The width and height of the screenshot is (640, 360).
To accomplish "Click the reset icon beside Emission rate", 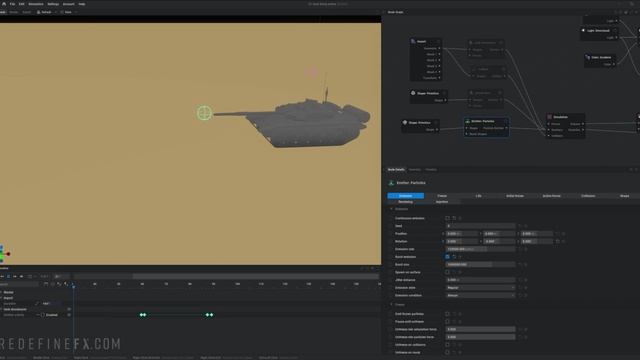I will click(x=520, y=249).
